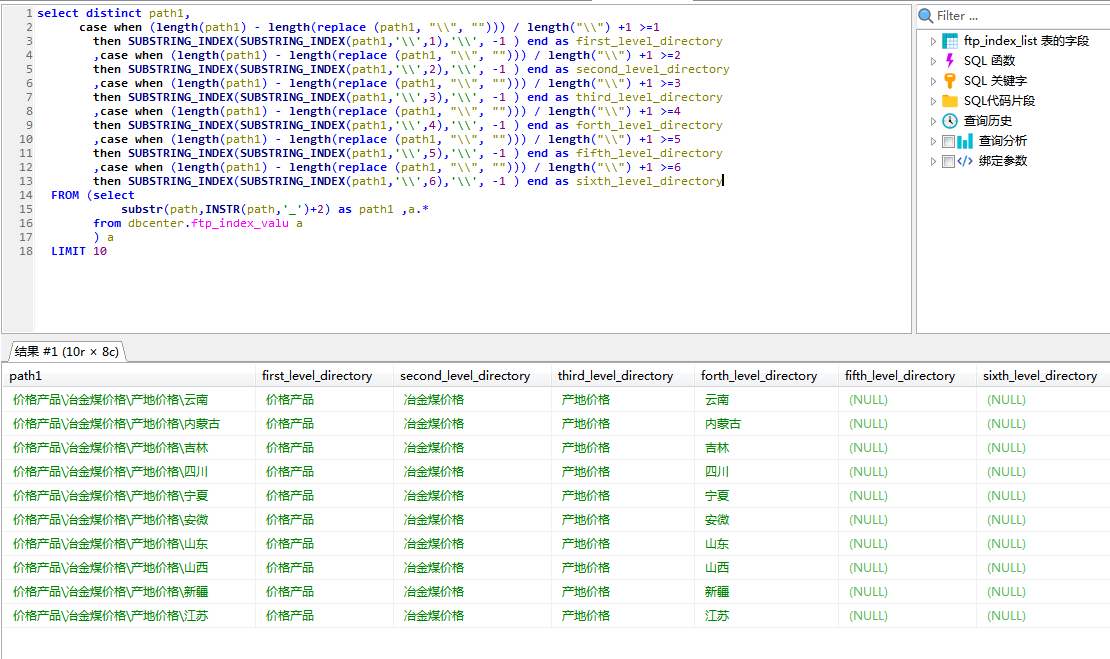Click the forth_level_directory cell 山东
The height and width of the screenshot is (659, 1110).
(x=766, y=544)
